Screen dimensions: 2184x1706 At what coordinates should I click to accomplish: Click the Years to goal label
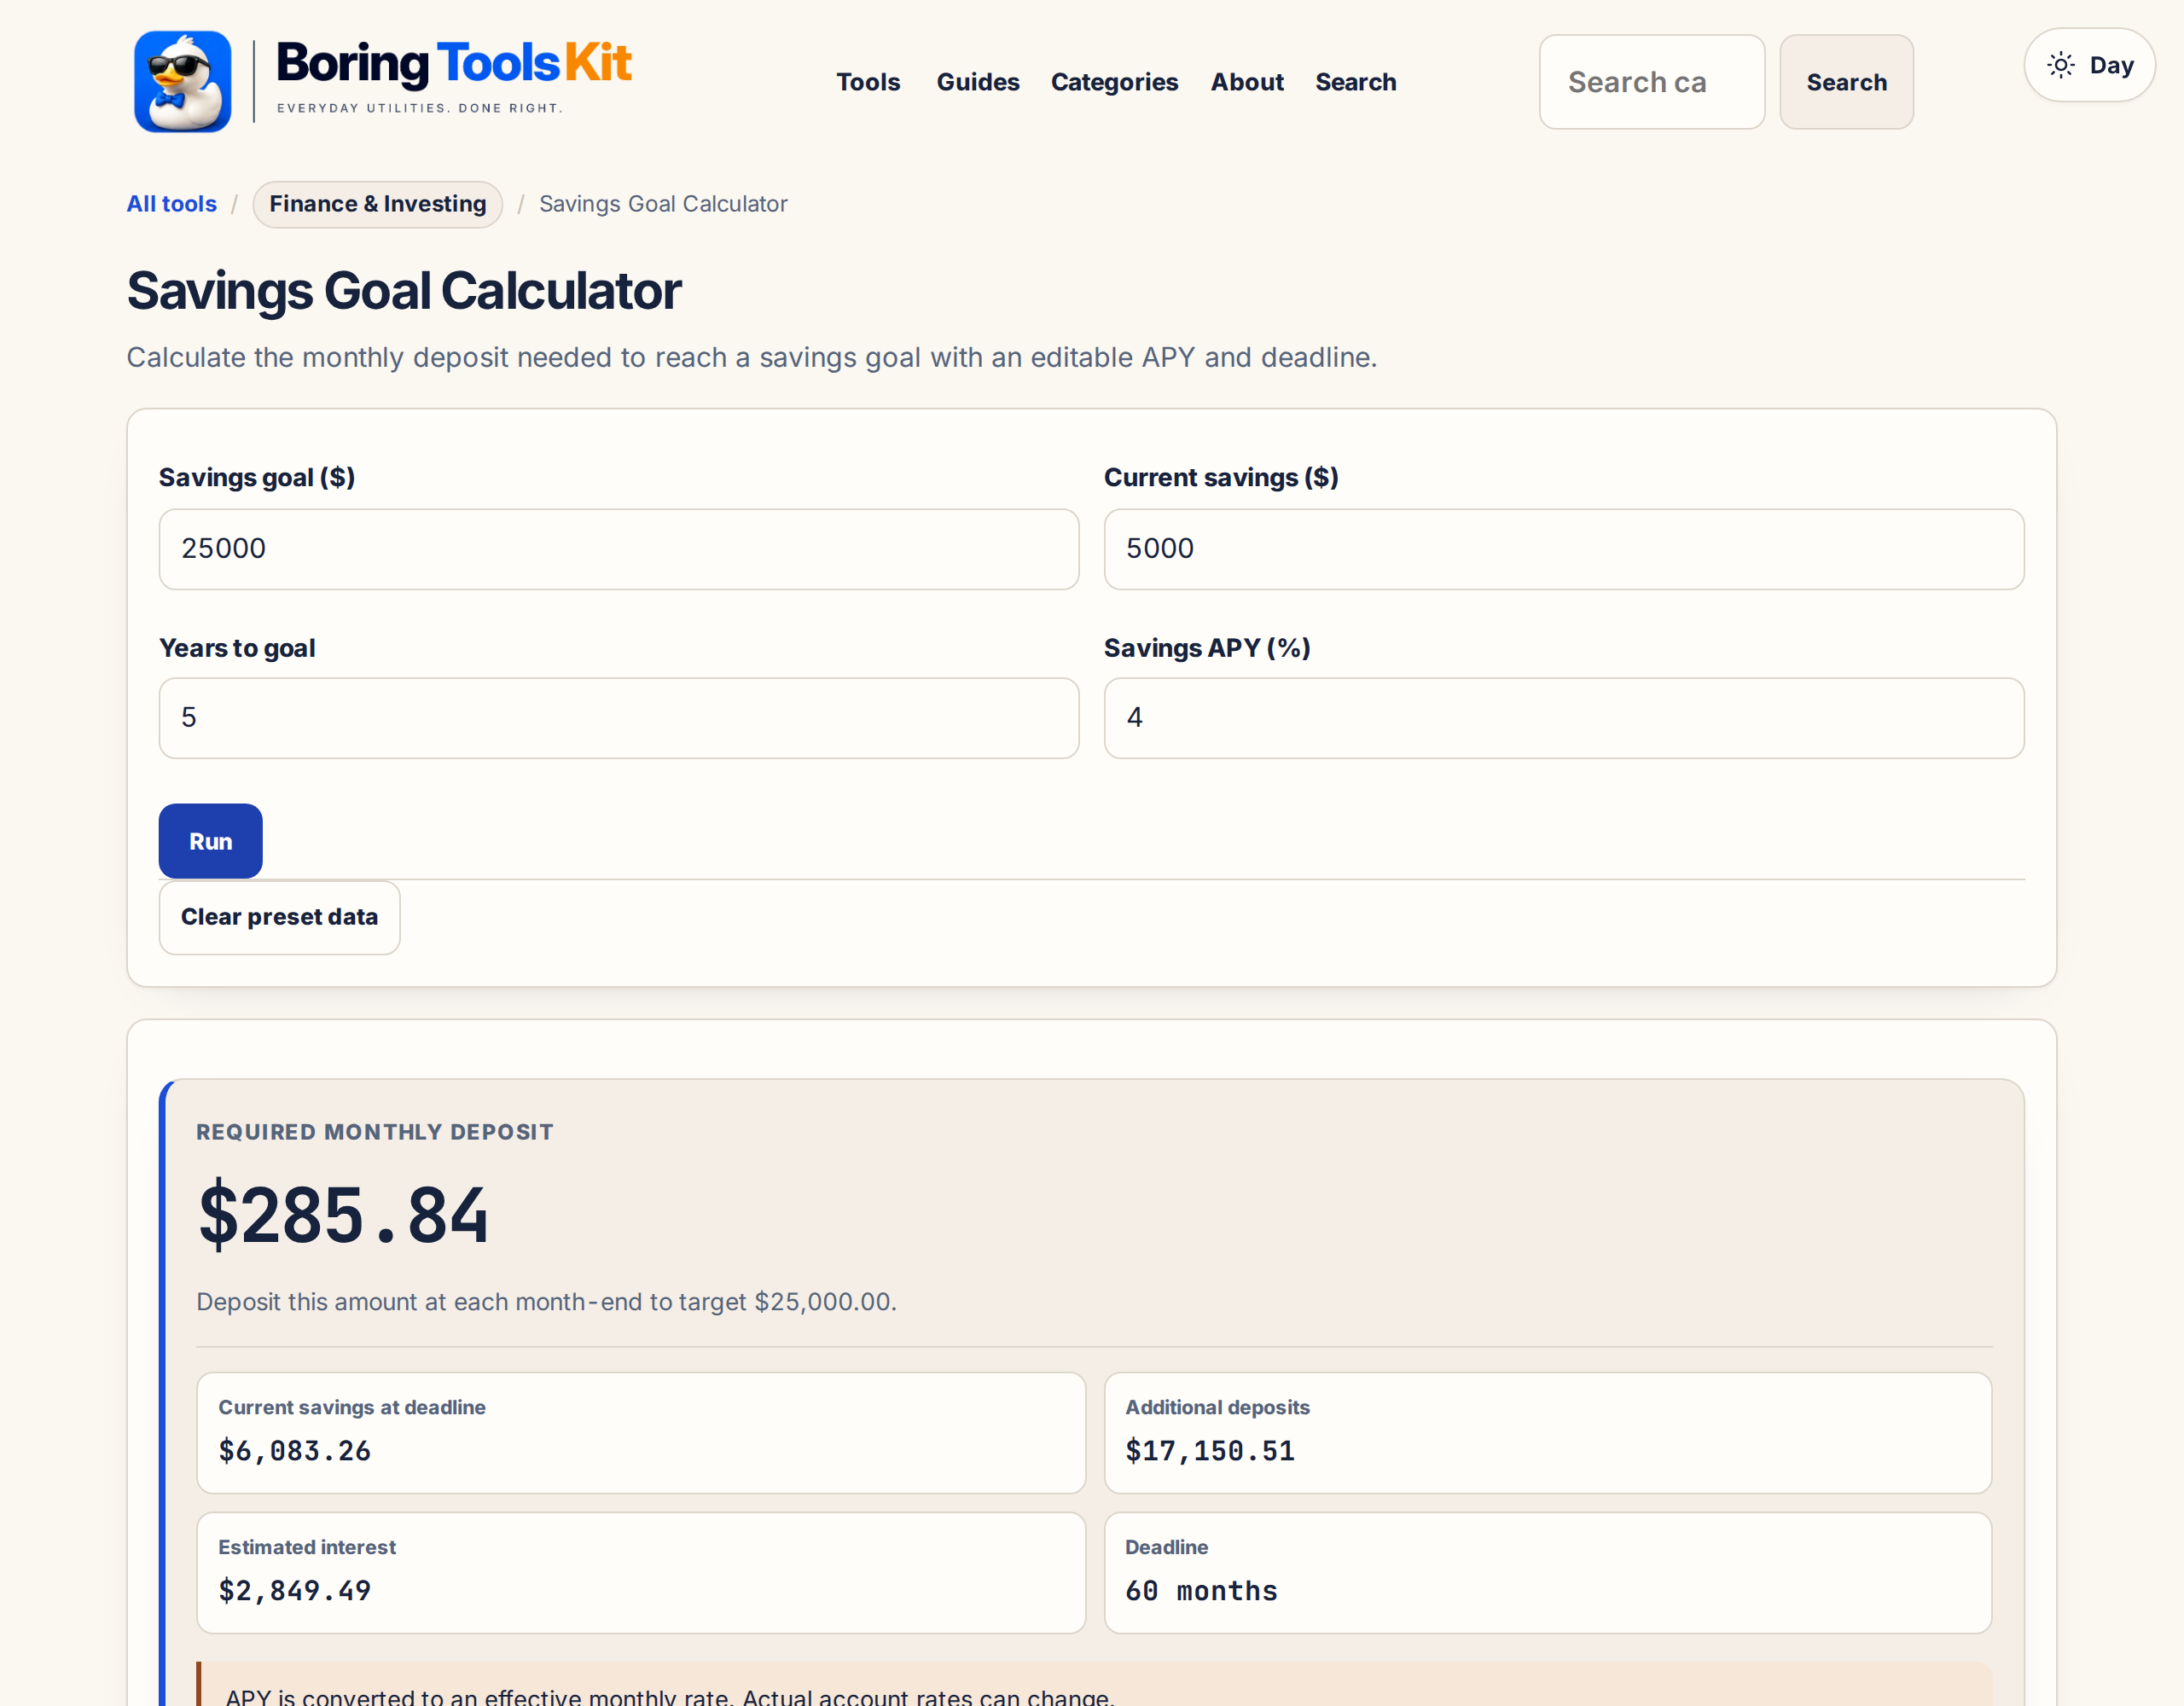(236, 648)
